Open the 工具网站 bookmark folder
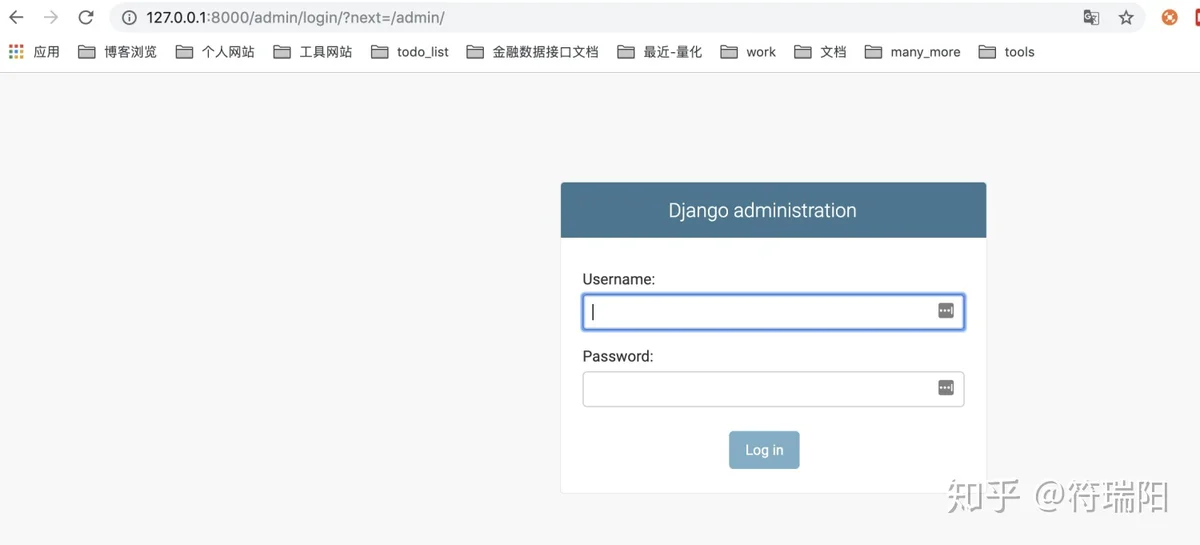Screen dimensions: 1200x545 point(313,52)
